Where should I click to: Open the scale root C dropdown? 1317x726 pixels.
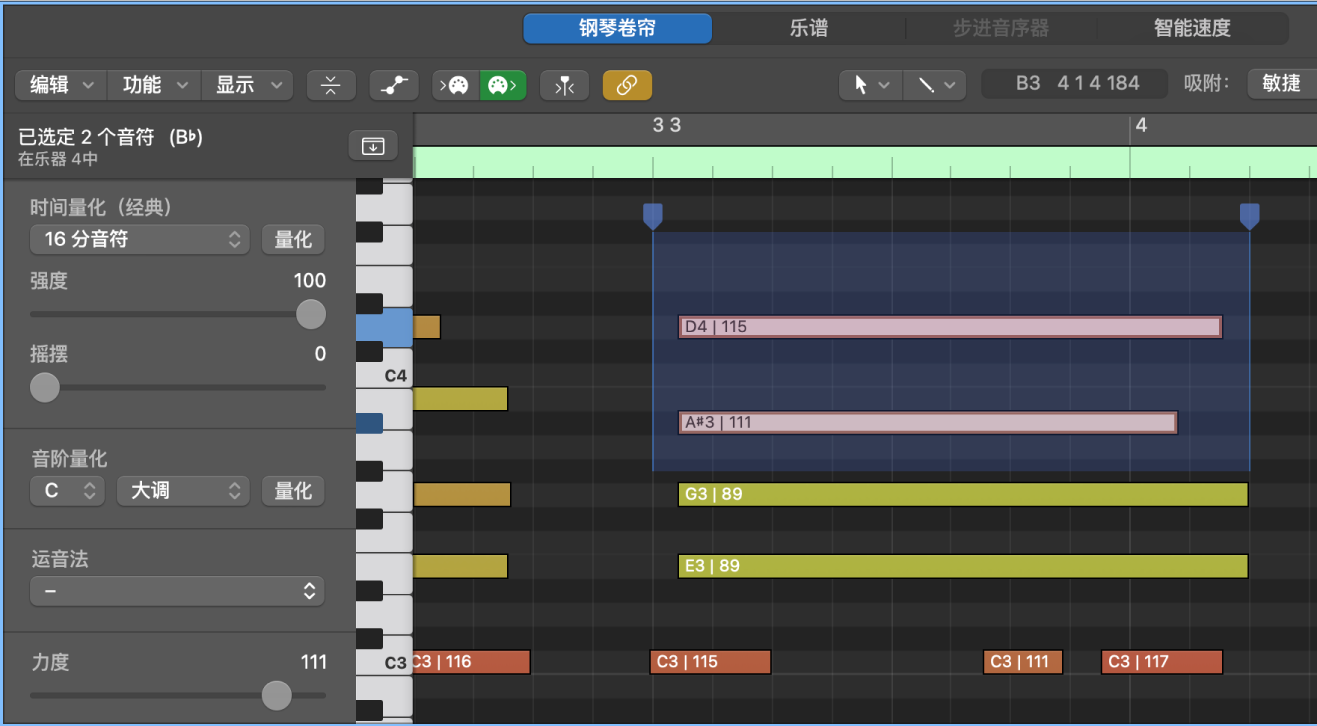(67, 491)
